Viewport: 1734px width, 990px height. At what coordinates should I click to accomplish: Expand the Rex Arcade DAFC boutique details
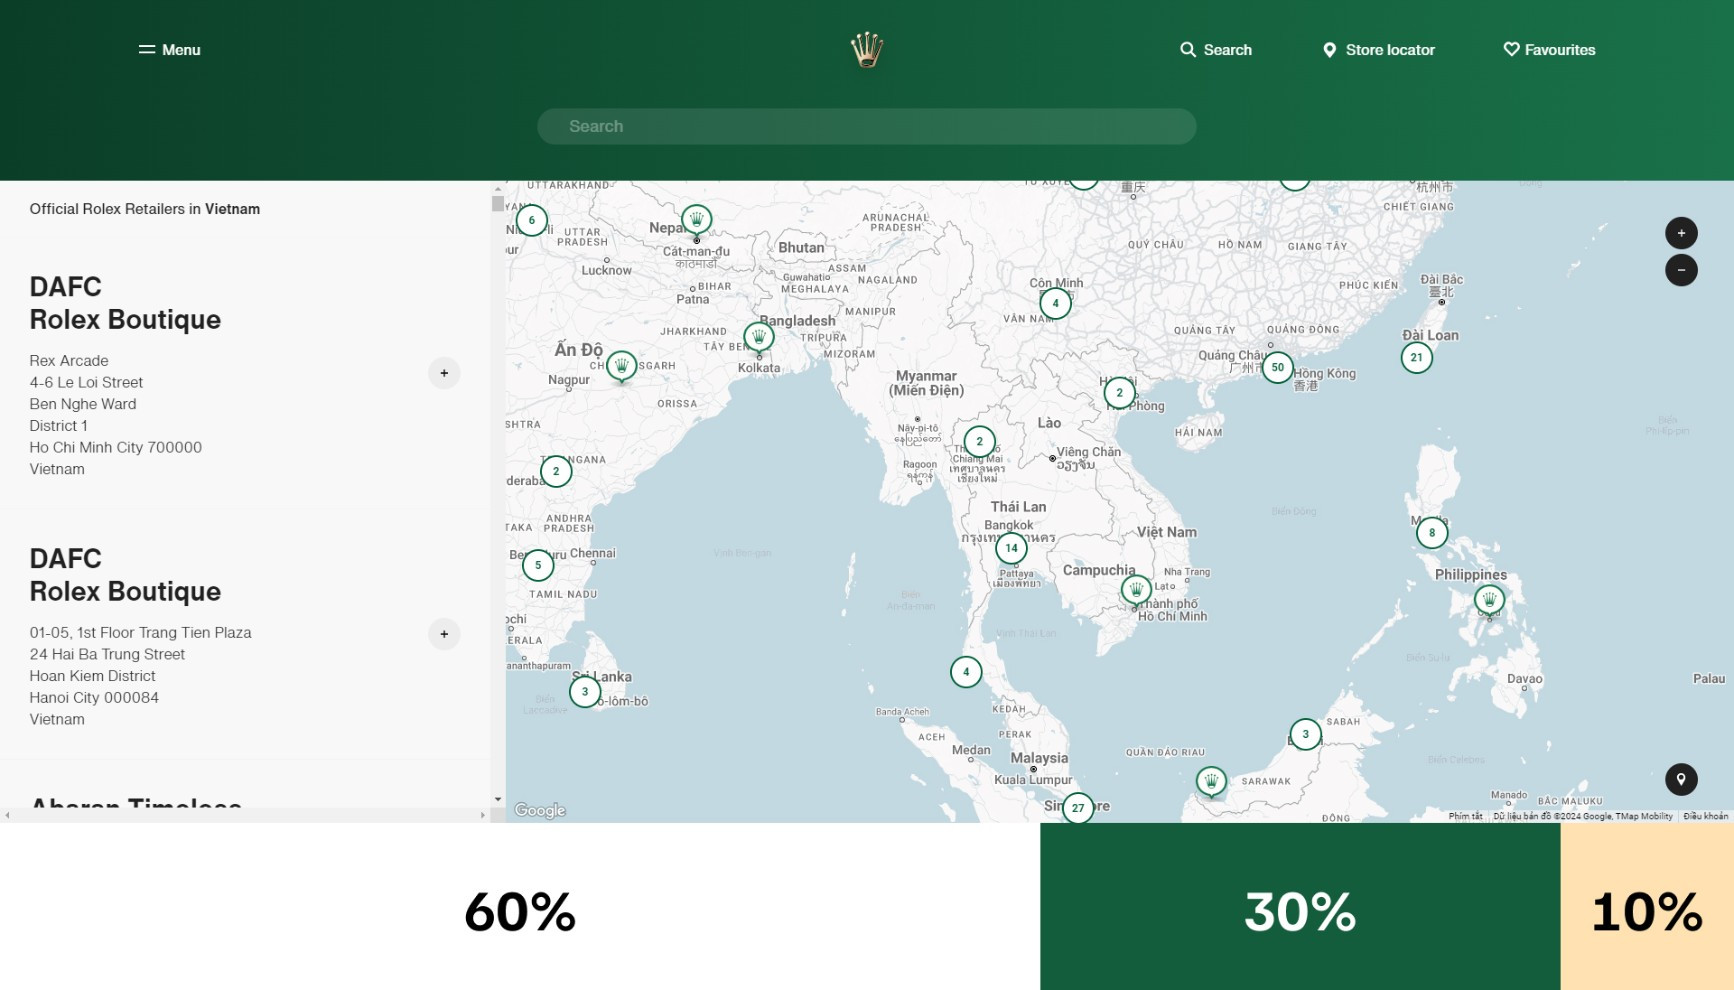pyautogui.click(x=444, y=373)
